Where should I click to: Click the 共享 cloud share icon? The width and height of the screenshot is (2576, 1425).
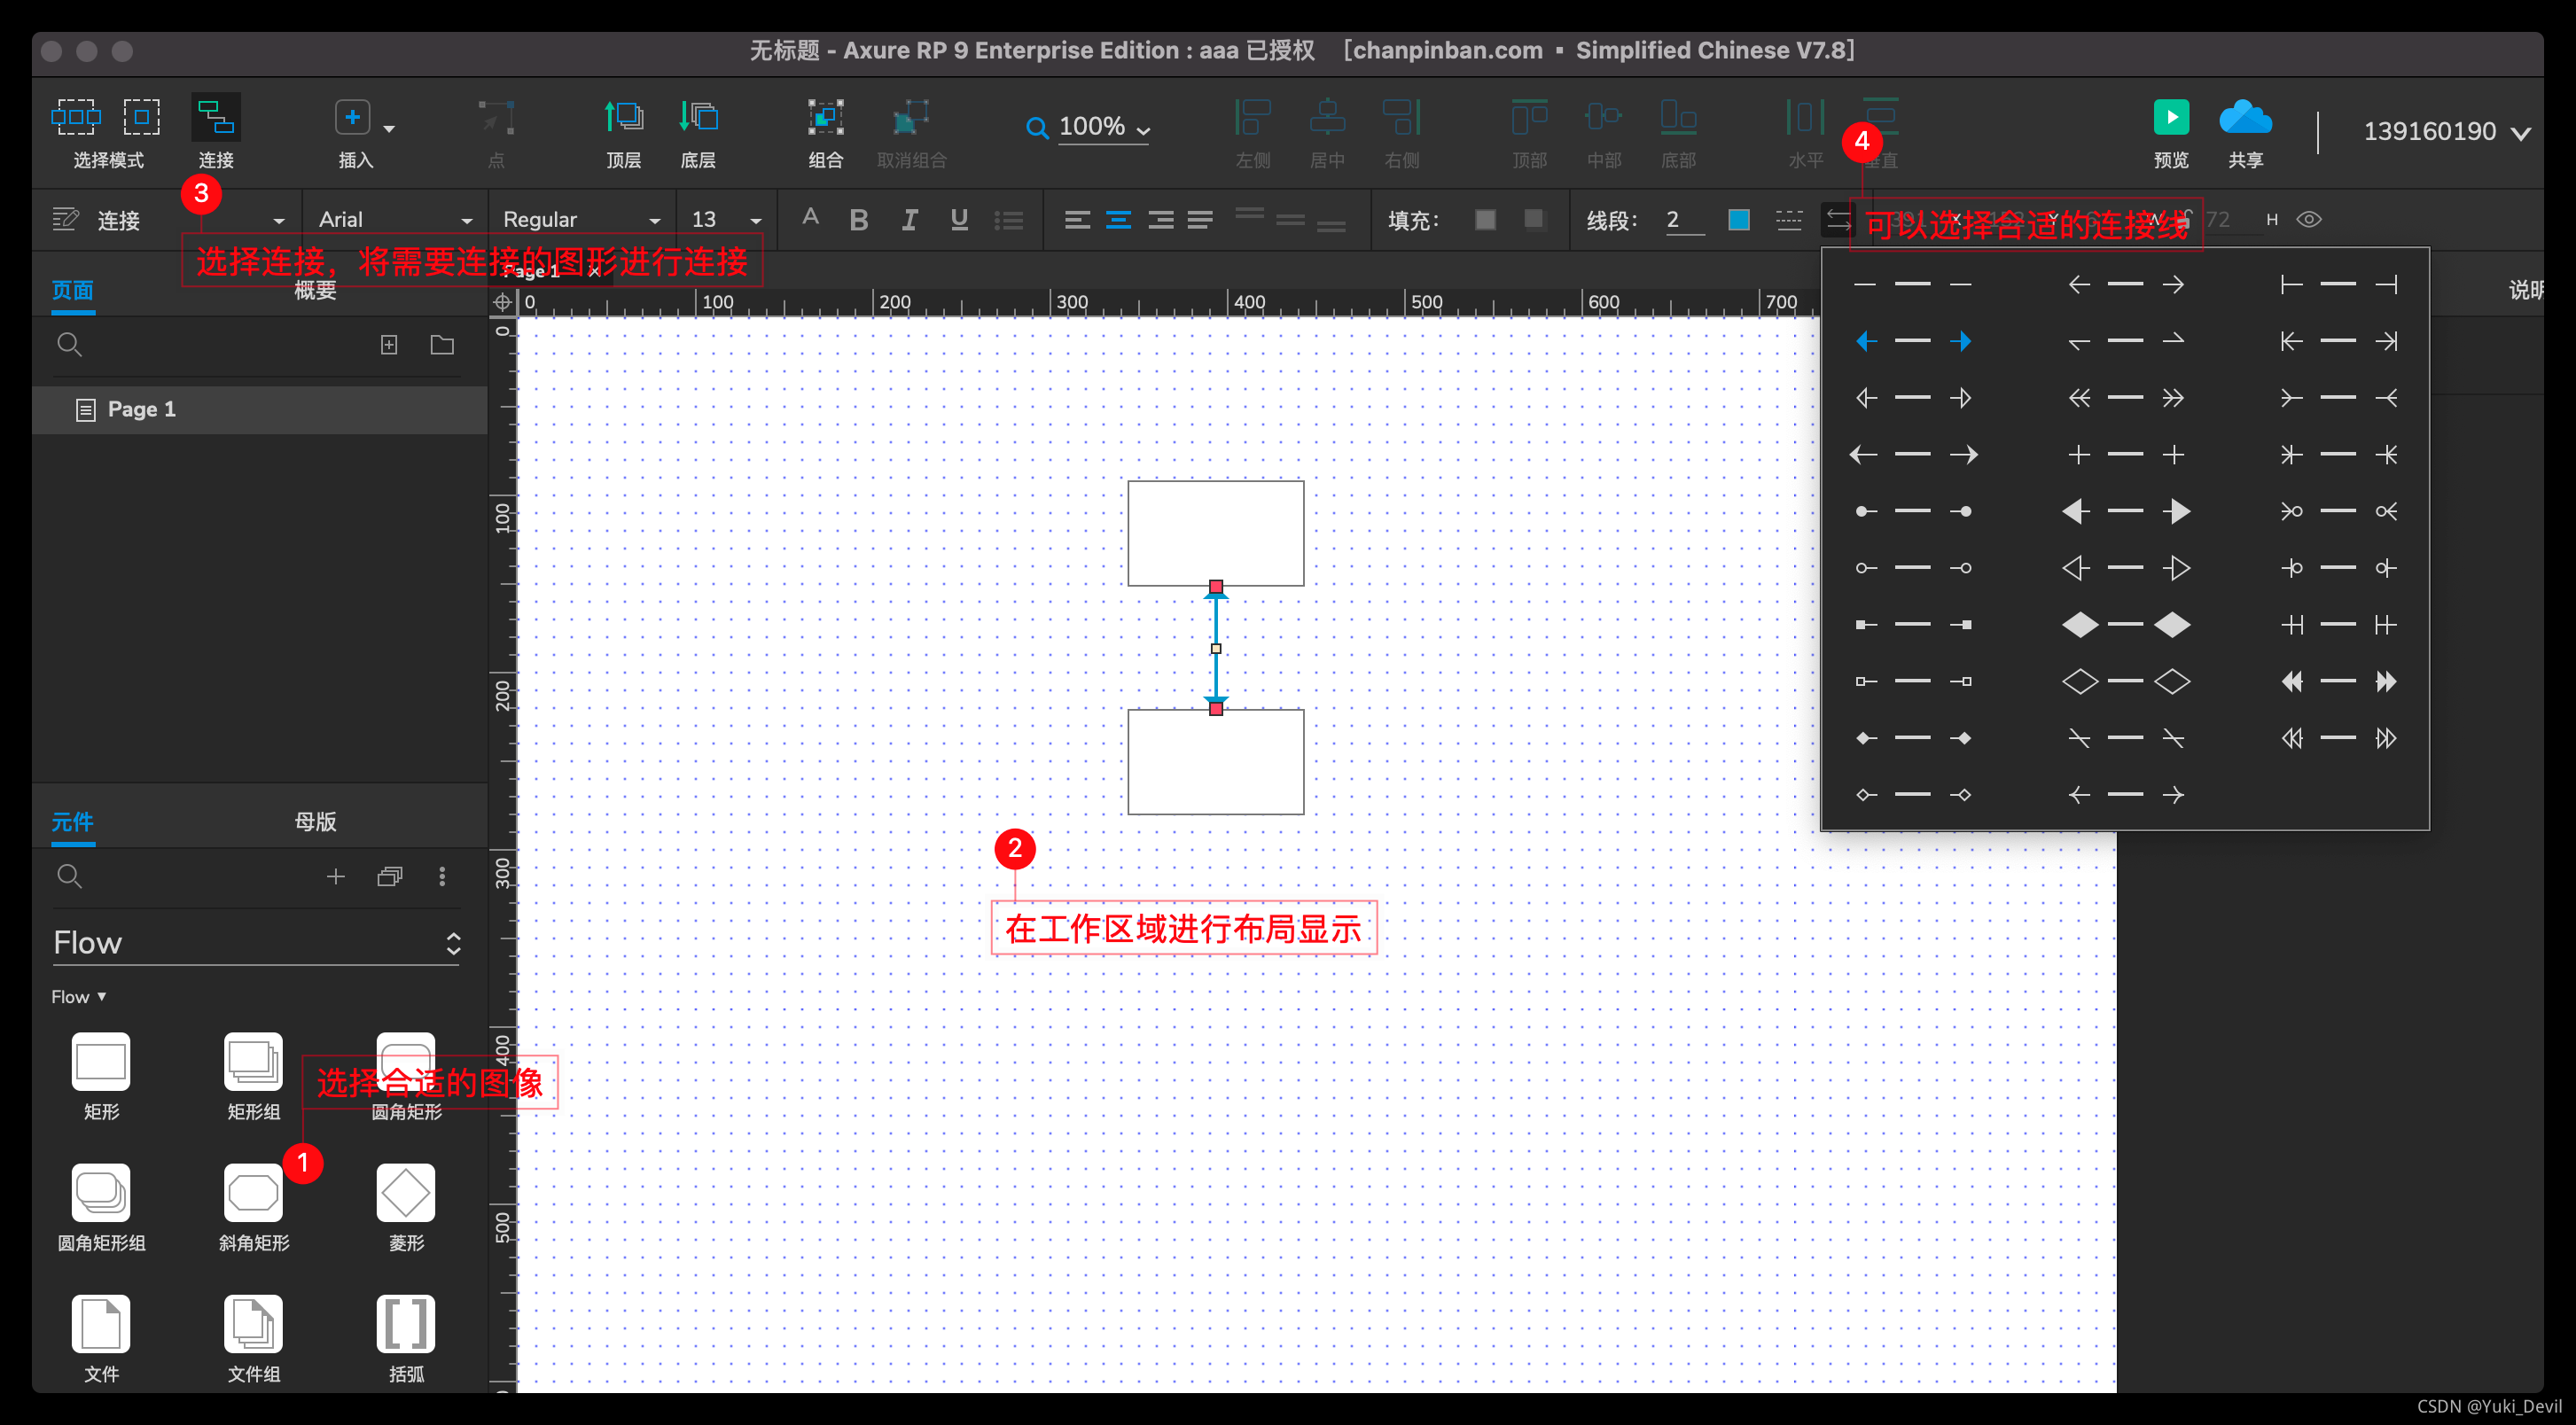tap(2245, 118)
